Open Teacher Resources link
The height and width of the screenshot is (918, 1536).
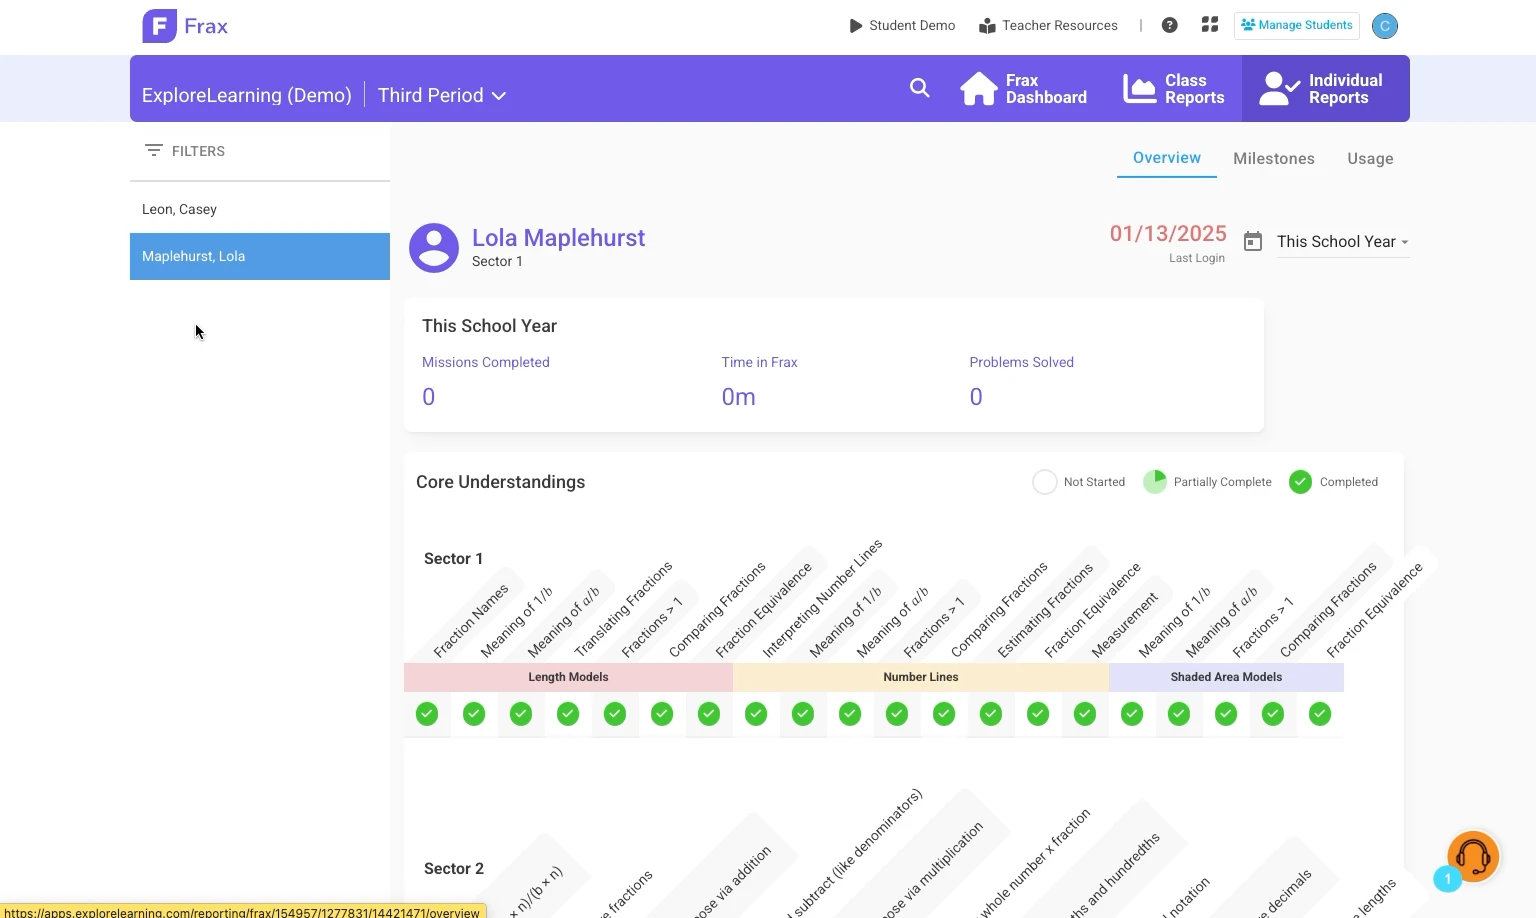pyautogui.click(x=1048, y=26)
